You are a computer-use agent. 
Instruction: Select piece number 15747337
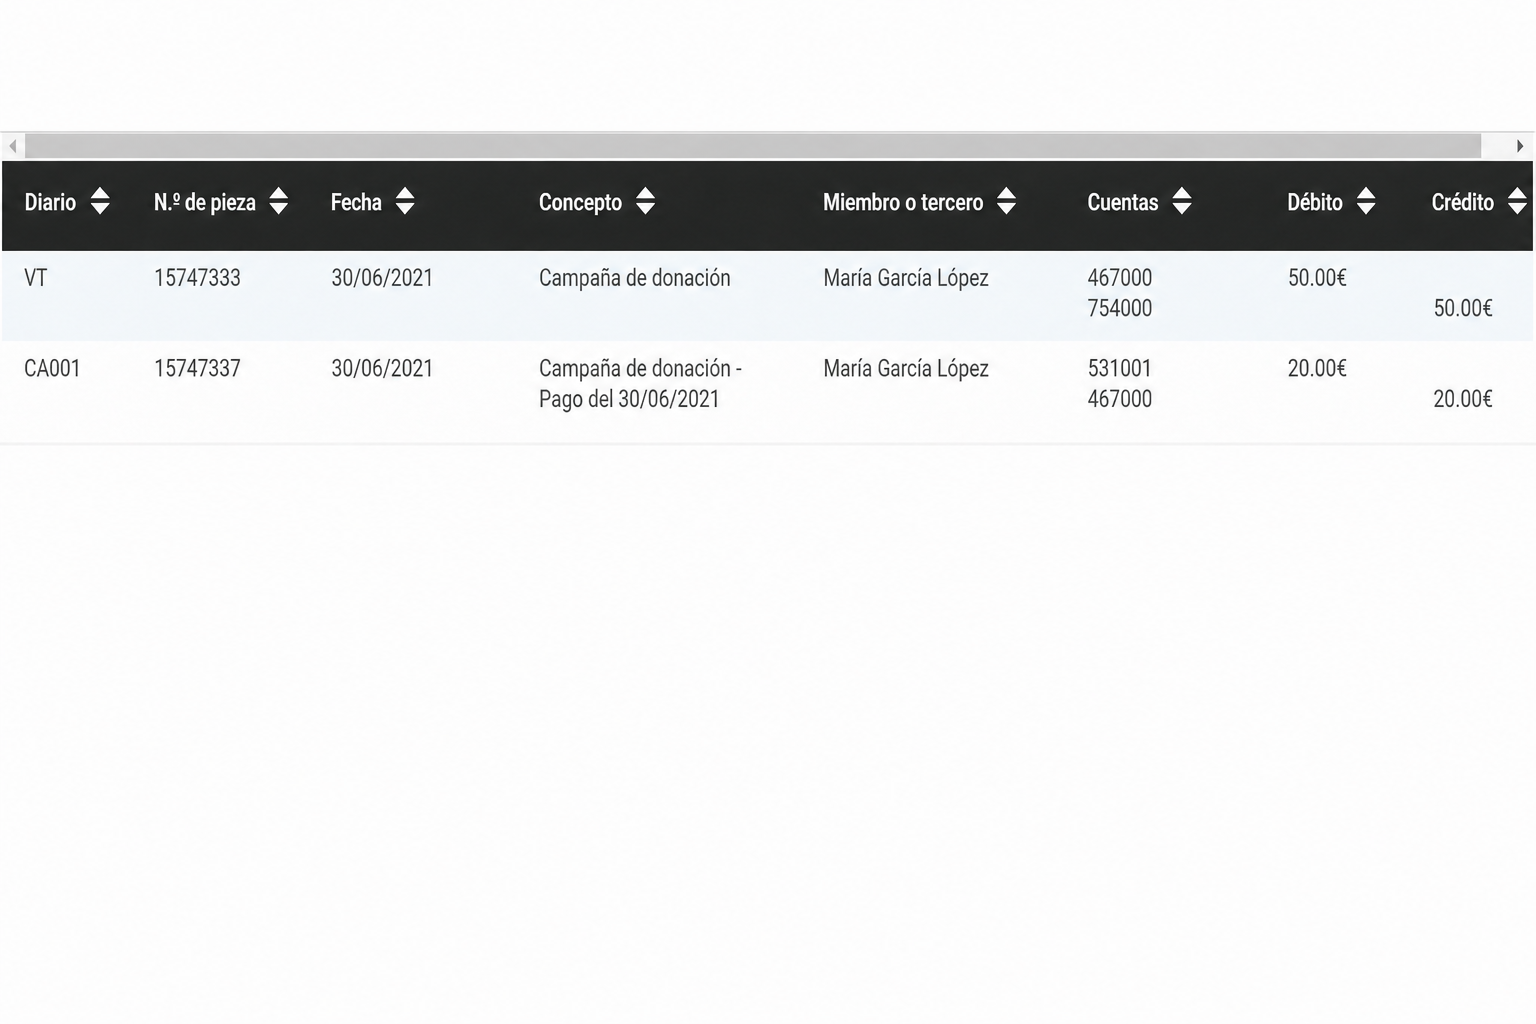pos(197,368)
